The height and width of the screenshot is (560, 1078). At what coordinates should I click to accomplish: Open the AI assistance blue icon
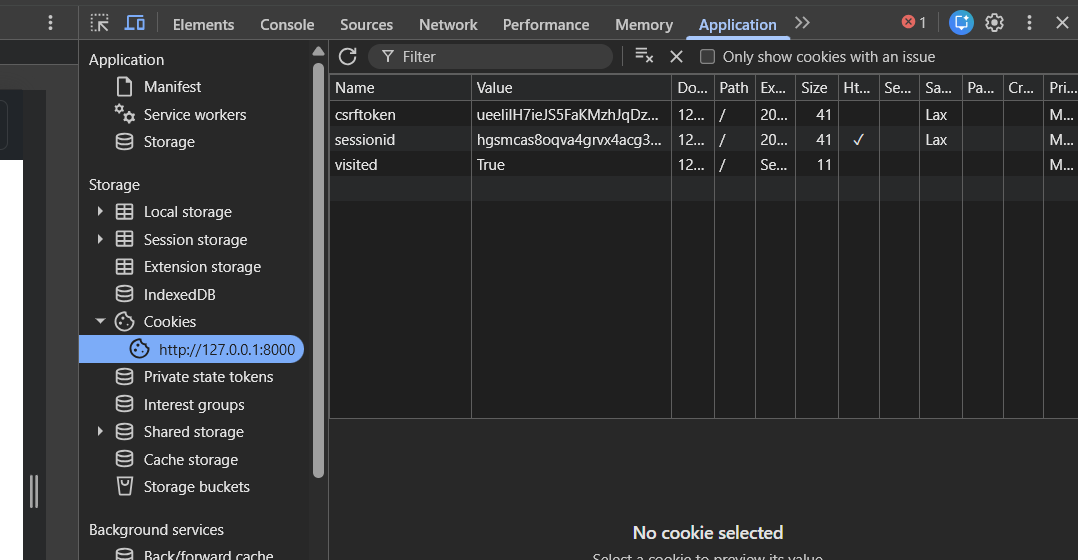point(960,23)
